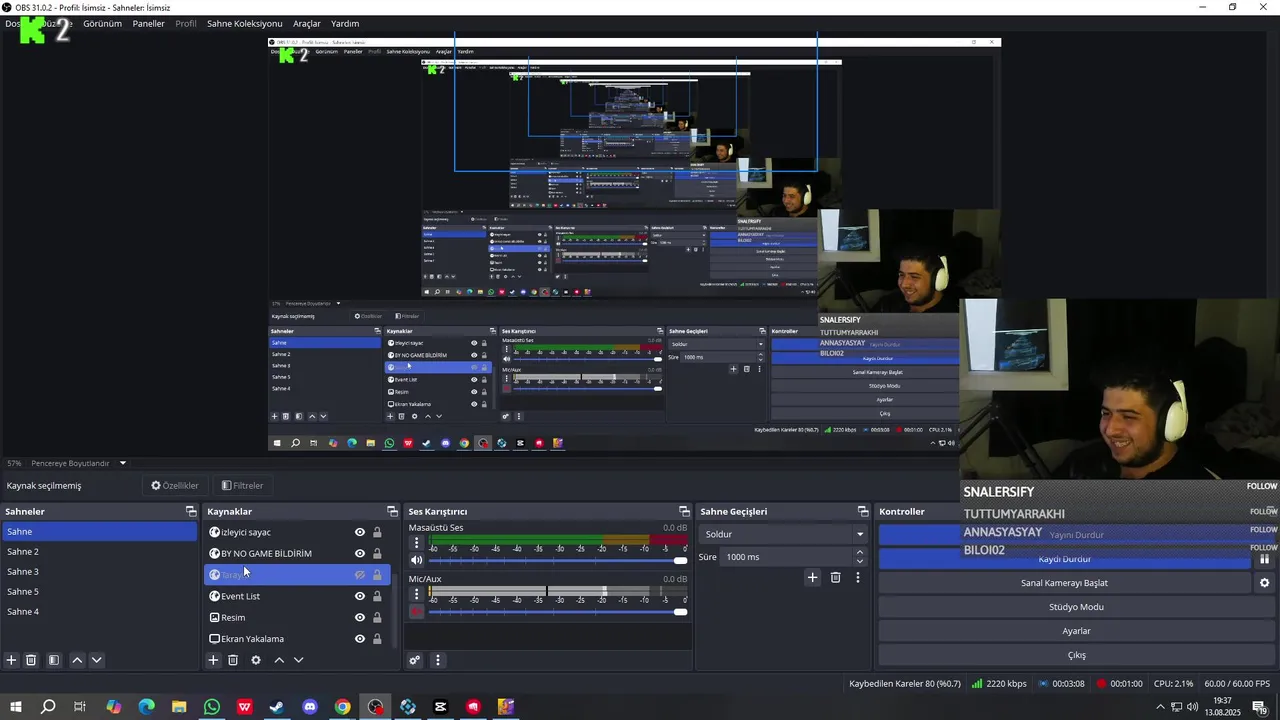
Task: Open the Pencereye Boyutlandır zoom dropdown
Action: click(80, 463)
